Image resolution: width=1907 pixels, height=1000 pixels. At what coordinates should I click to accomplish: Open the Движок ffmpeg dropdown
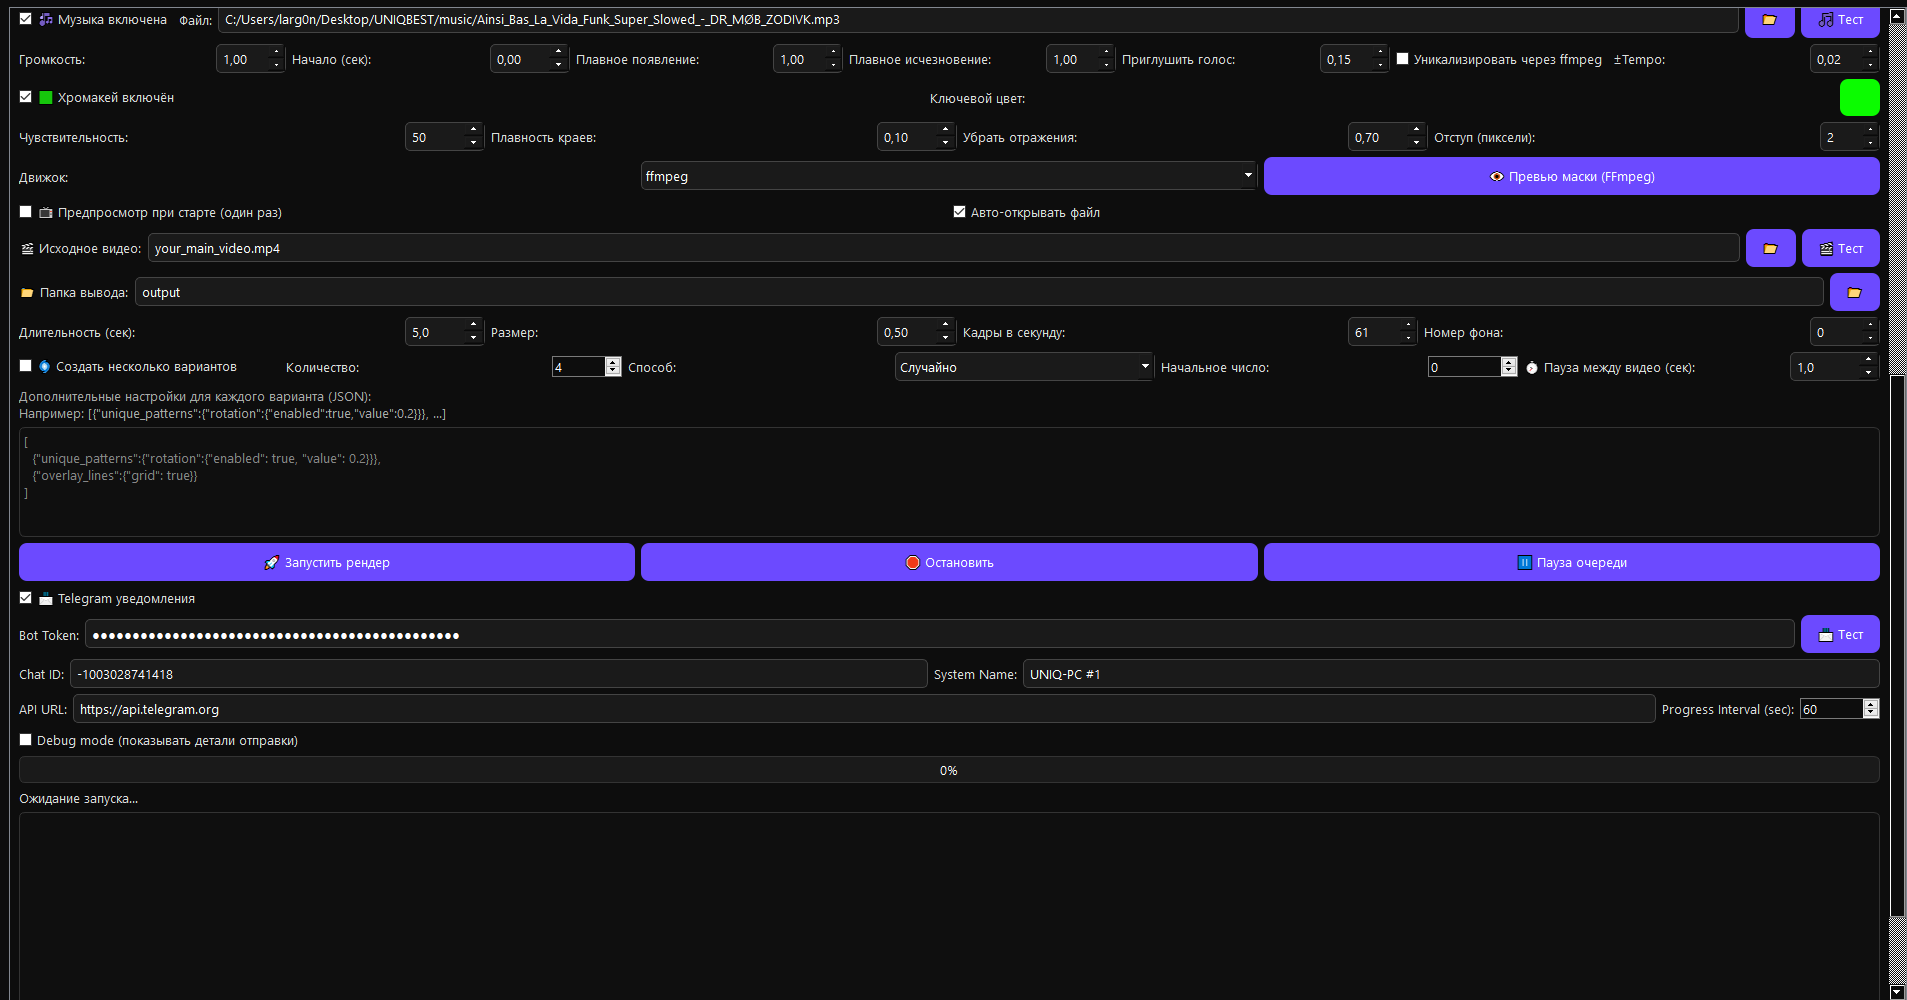point(948,177)
